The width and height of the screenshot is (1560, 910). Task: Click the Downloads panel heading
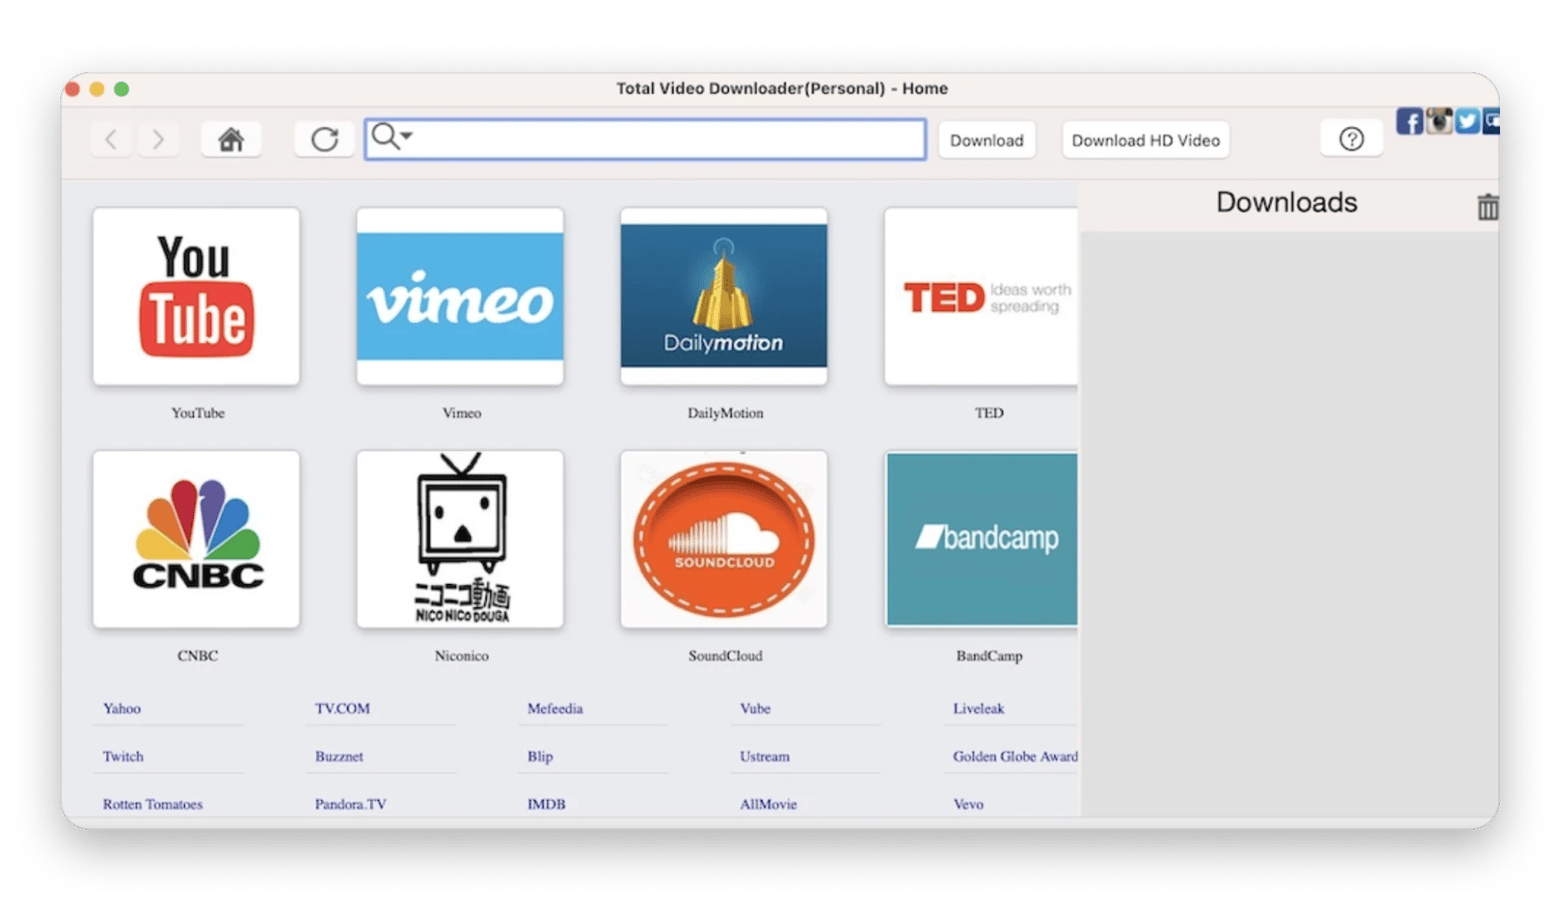click(x=1286, y=202)
